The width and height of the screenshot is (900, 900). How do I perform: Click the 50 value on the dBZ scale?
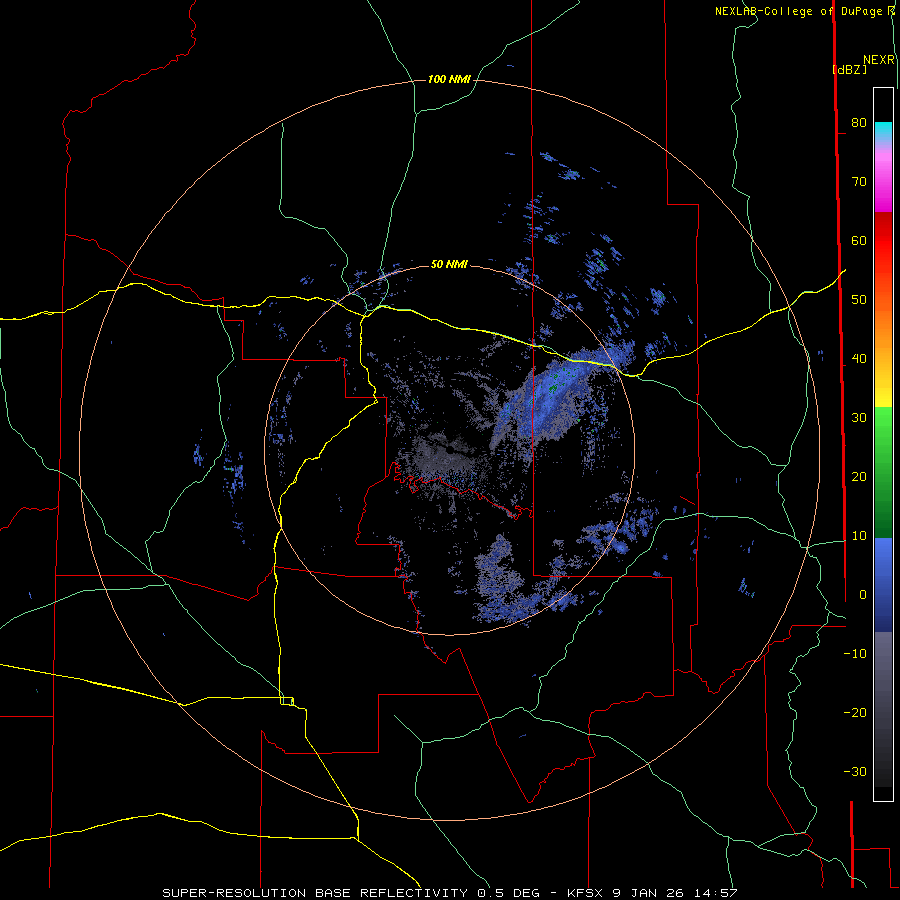[859, 300]
